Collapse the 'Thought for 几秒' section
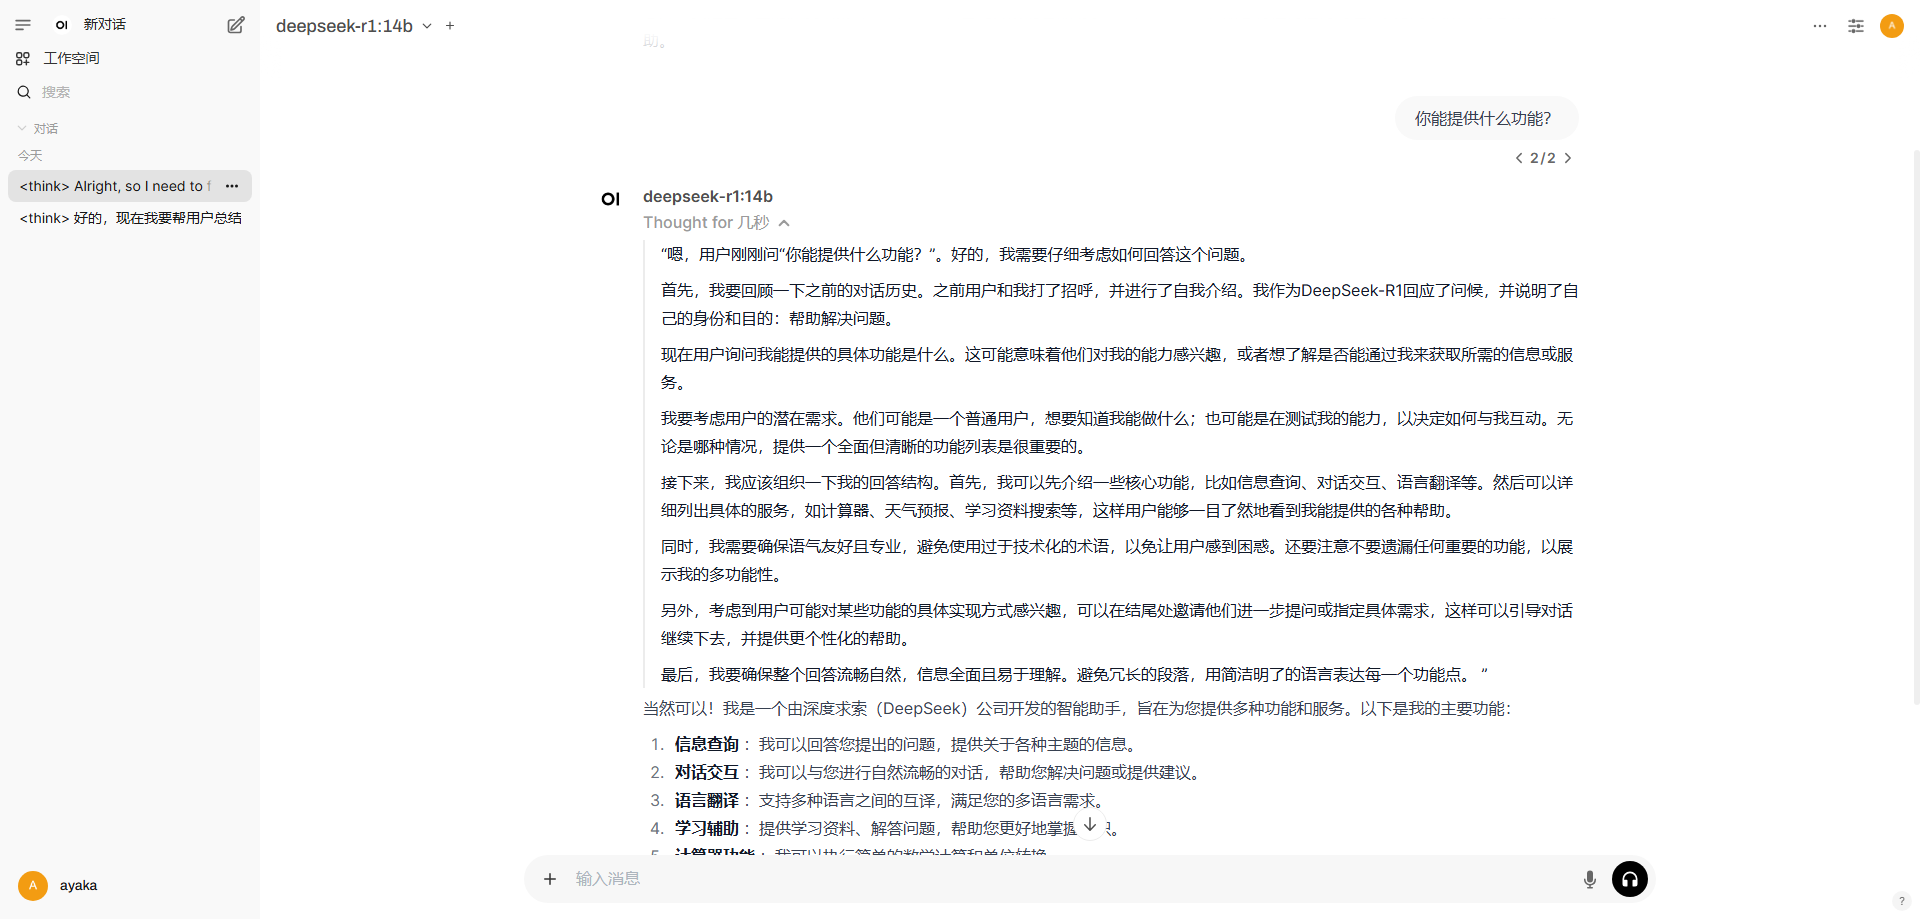This screenshot has height=919, width=1920. (716, 223)
